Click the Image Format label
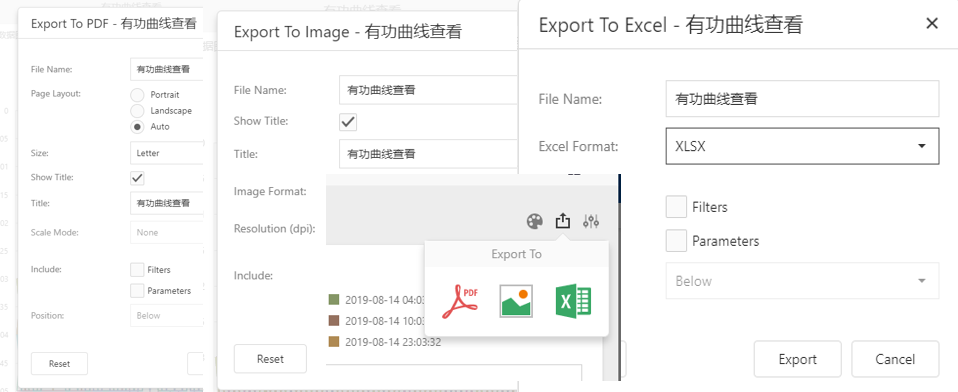958x392 pixels. [270, 191]
